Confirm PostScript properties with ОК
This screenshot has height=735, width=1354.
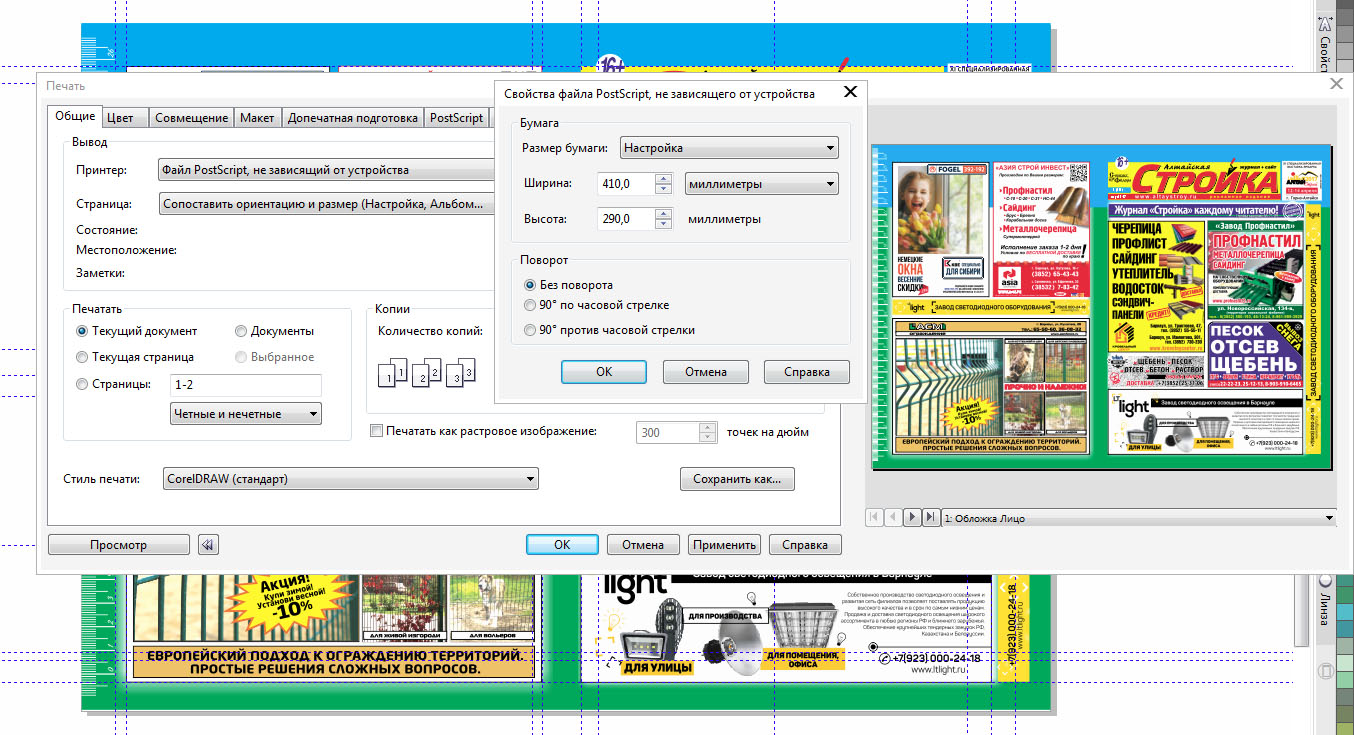pyautogui.click(x=604, y=372)
